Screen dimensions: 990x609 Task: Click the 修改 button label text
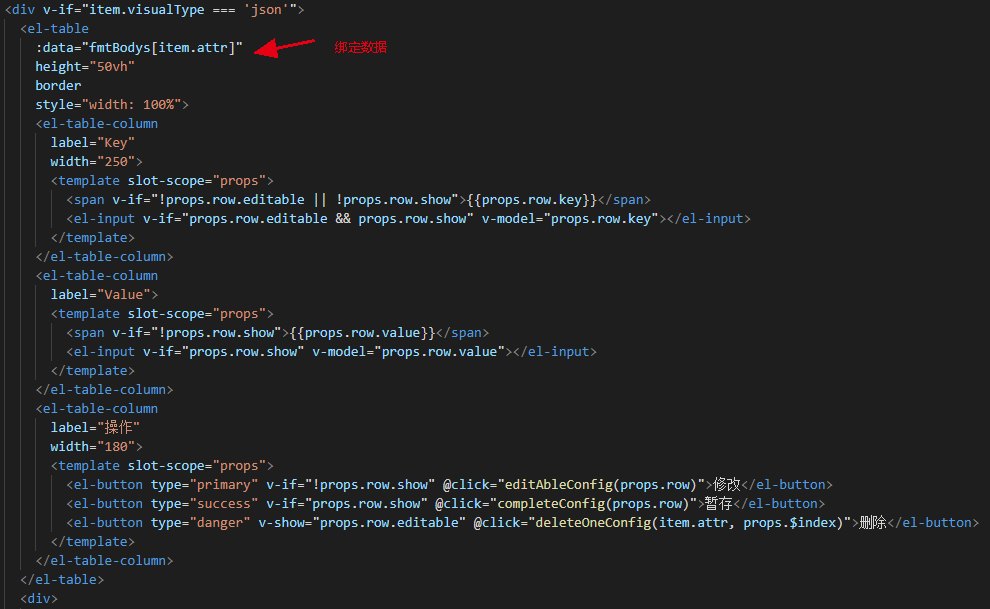point(727,485)
